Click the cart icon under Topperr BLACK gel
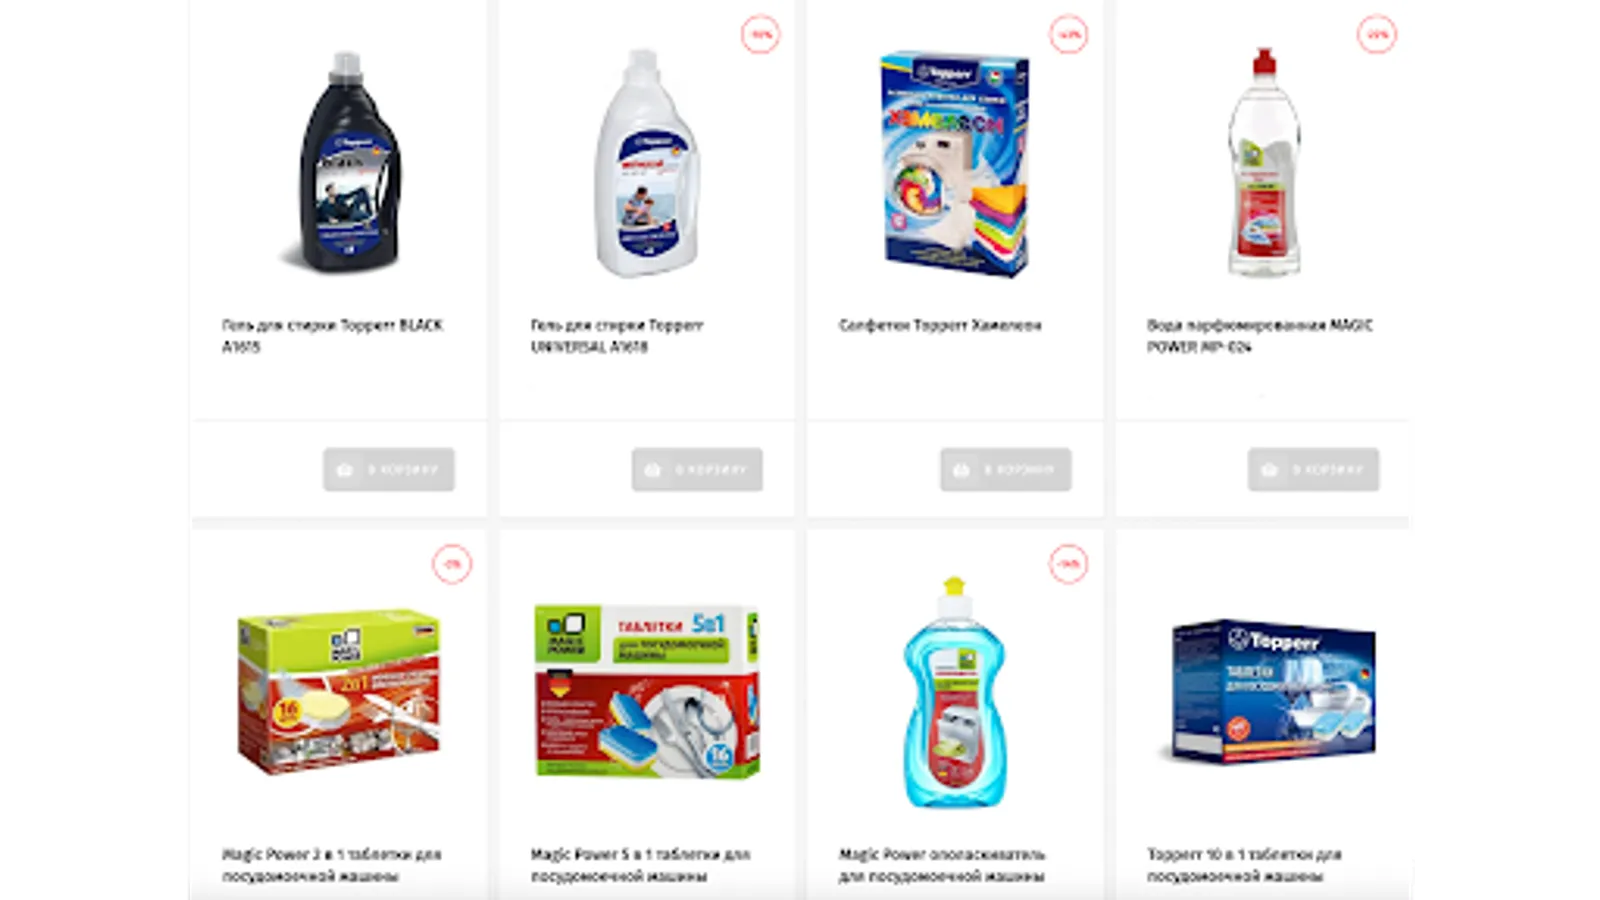 (345, 470)
